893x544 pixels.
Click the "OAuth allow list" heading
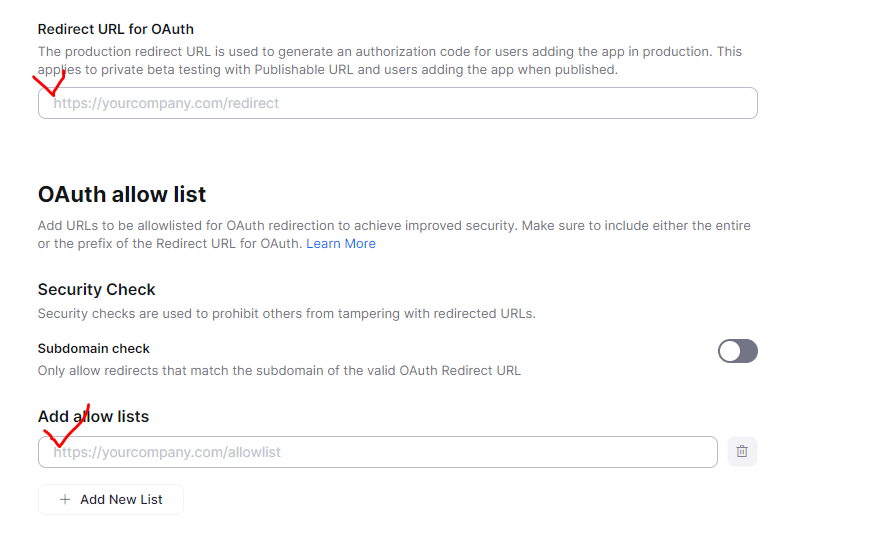click(122, 194)
